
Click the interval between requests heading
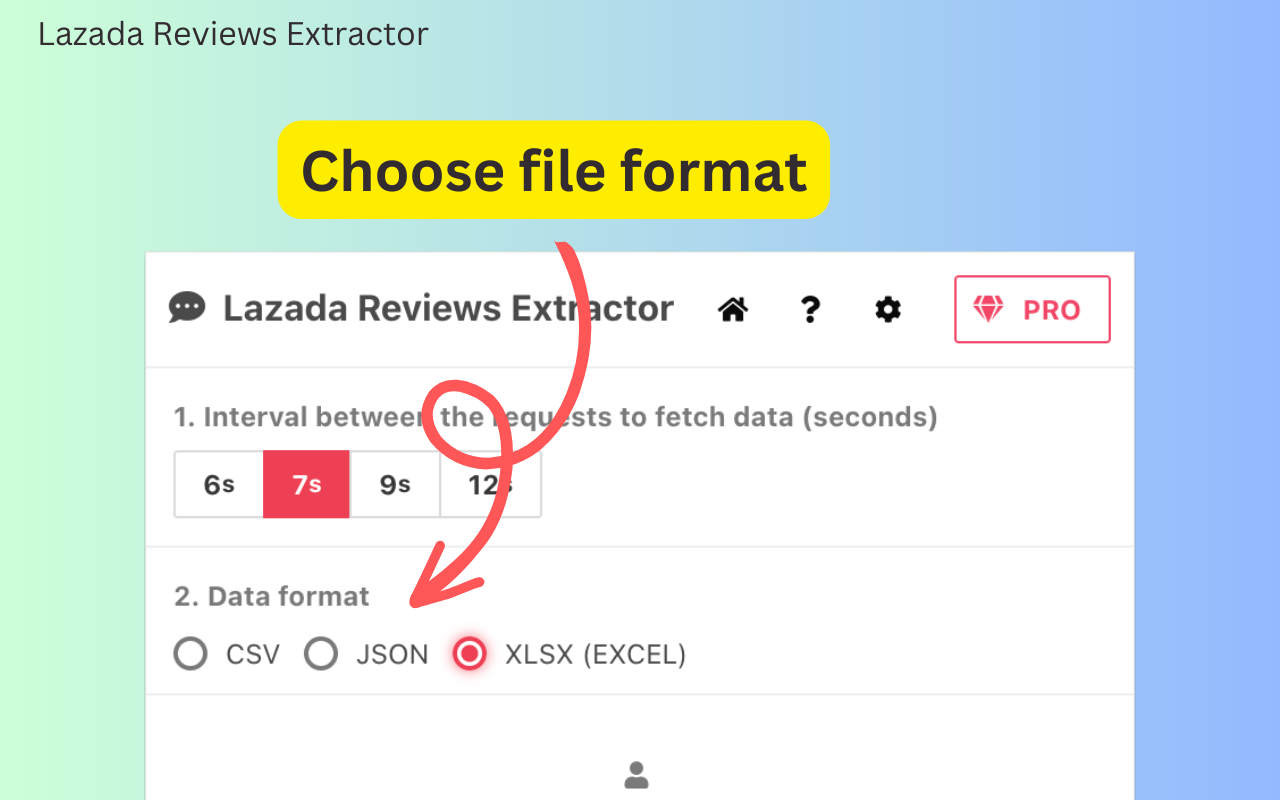click(555, 417)
